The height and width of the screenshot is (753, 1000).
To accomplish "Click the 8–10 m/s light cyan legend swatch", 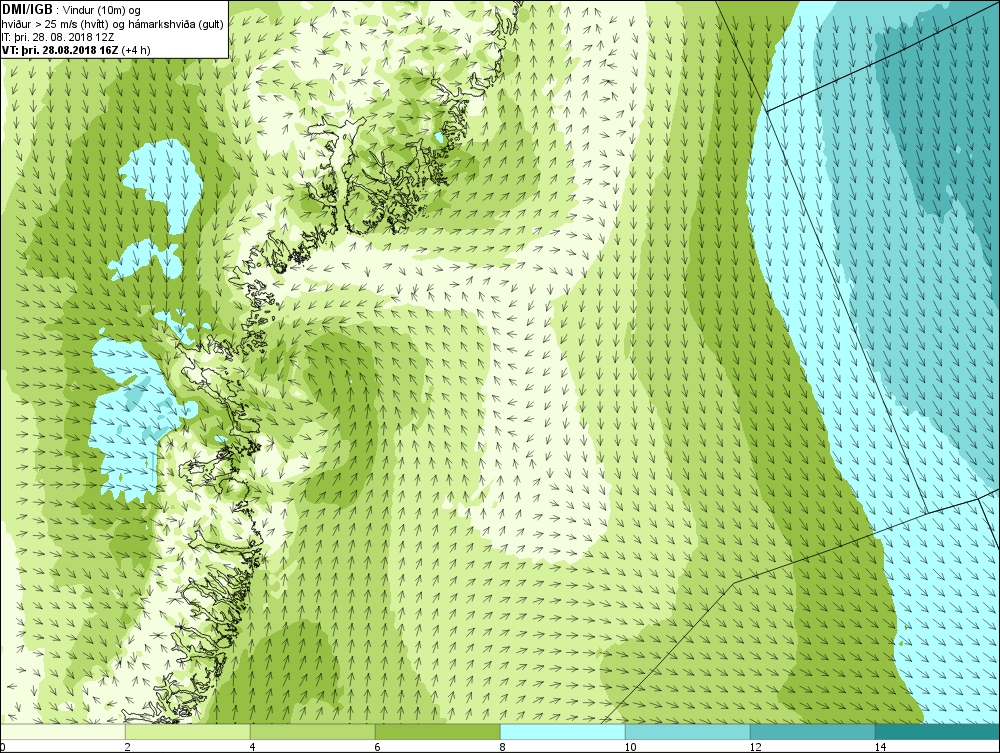I will 562,731.
